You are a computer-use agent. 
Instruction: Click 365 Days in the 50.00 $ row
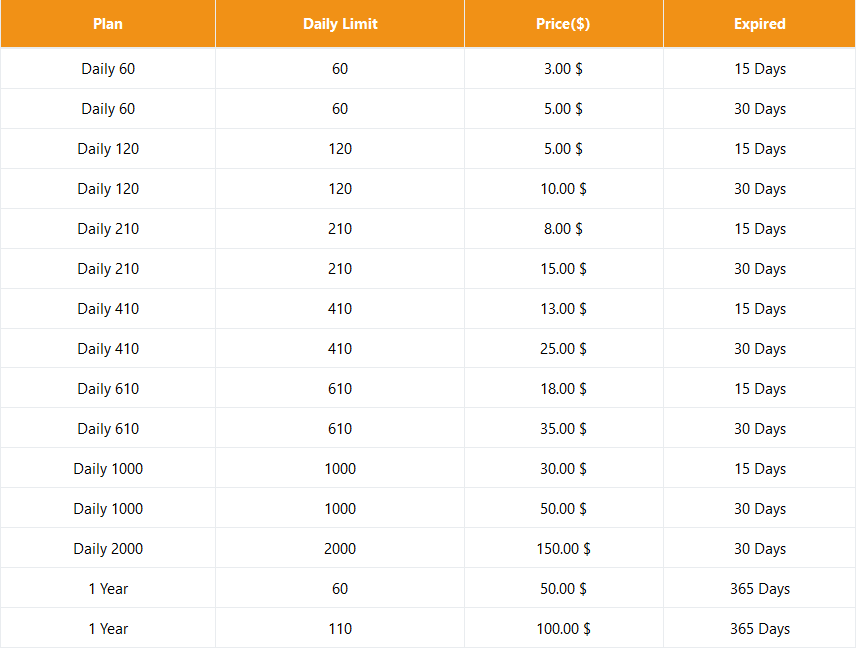pyautogui.click(x=760, y=589)
